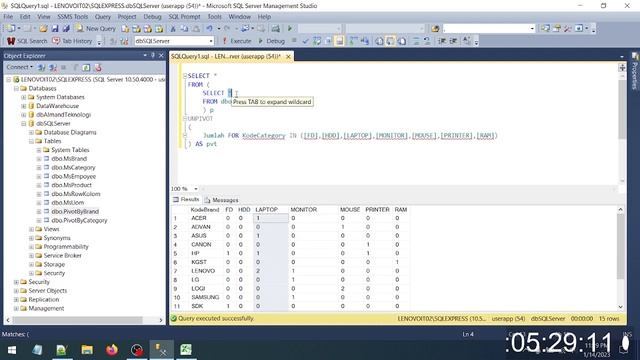This screenshot has width=640, height=360.
Task: Open the Connect dropdown in Object Explorer
Action: click(19, 67)
